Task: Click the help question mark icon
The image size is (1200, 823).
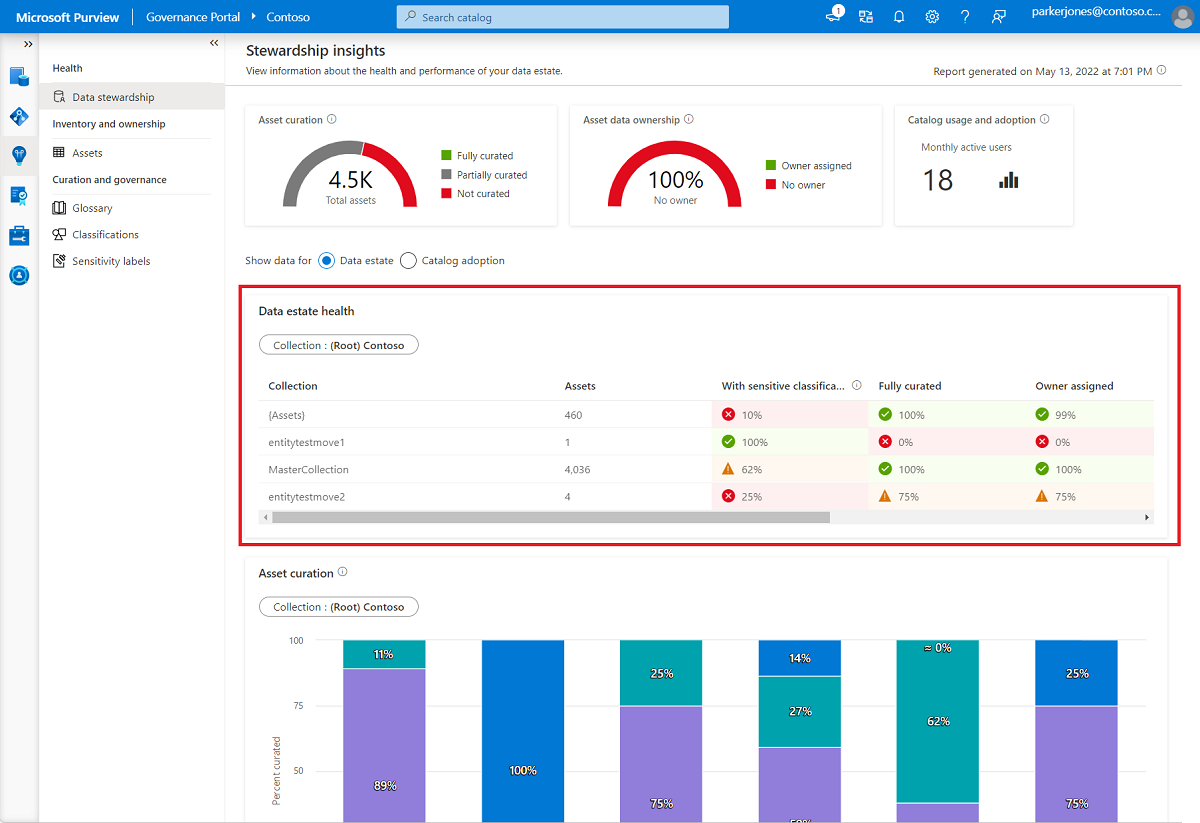Action: [x=965, y=17]
